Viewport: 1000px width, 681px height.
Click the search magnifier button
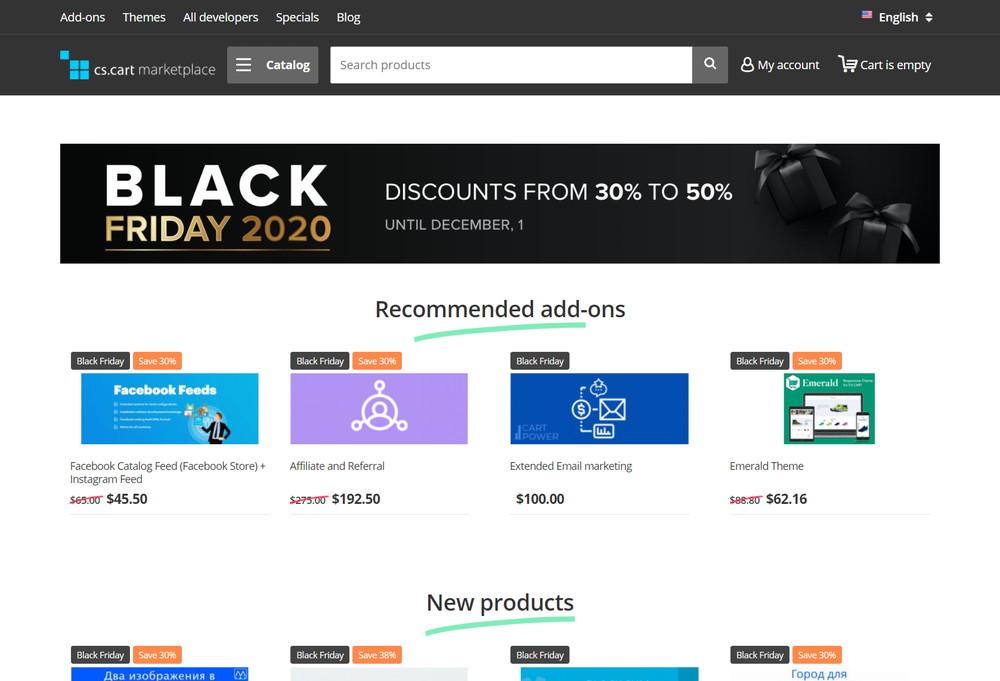pos(710,64)
